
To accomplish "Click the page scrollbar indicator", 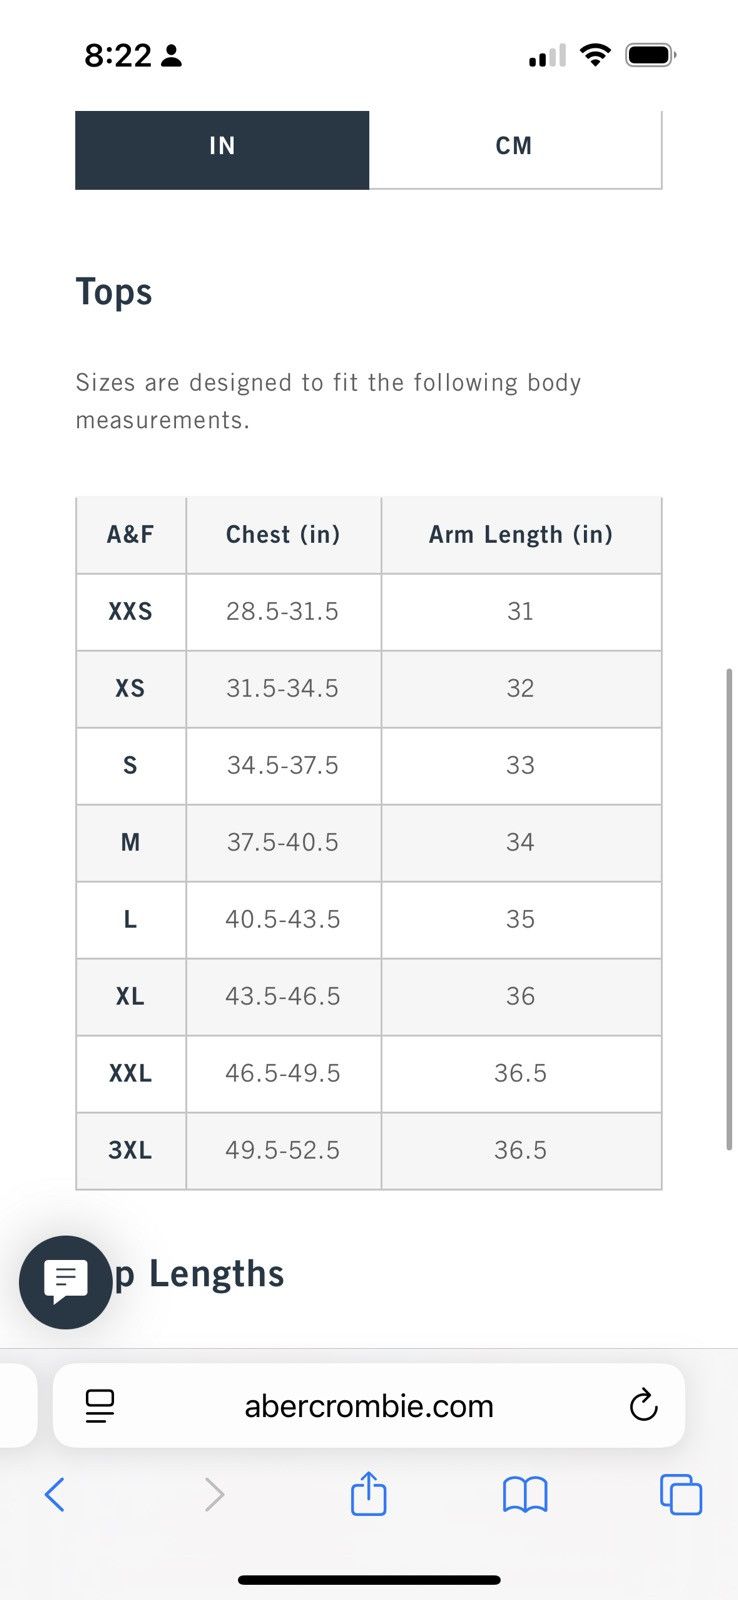I will point(729,909).
